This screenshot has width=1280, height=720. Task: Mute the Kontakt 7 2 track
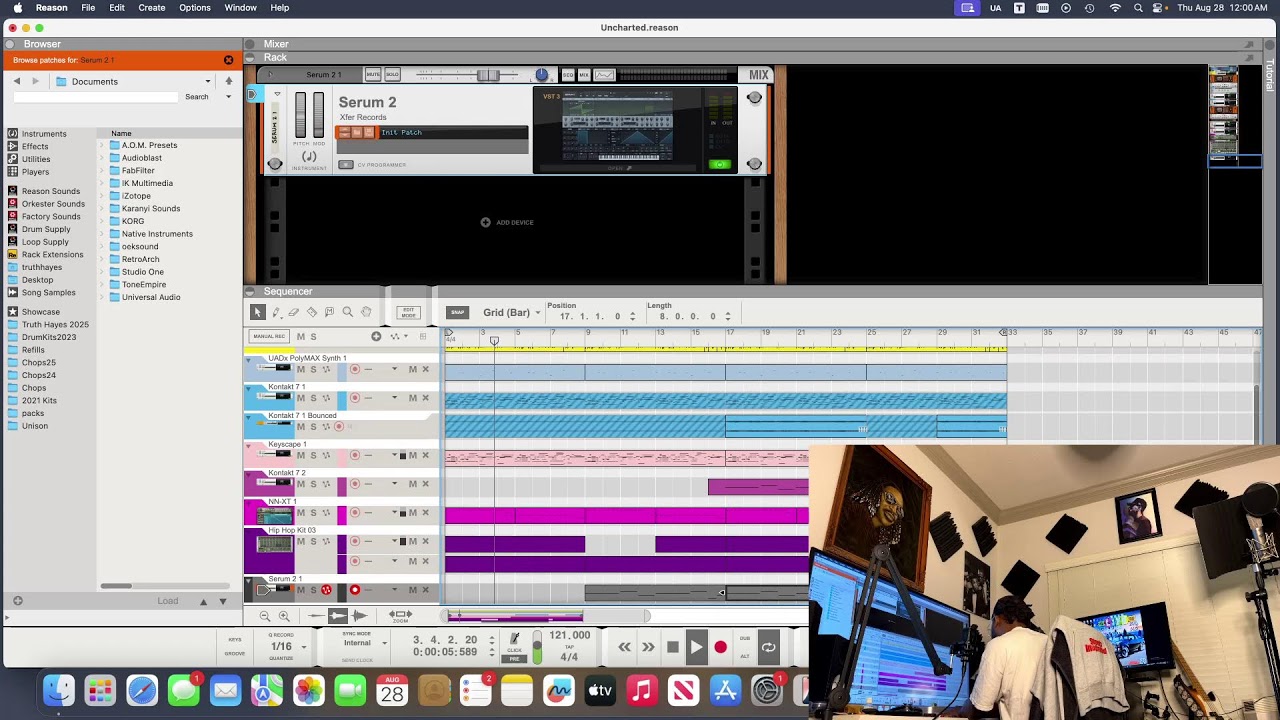click(300, 484)
